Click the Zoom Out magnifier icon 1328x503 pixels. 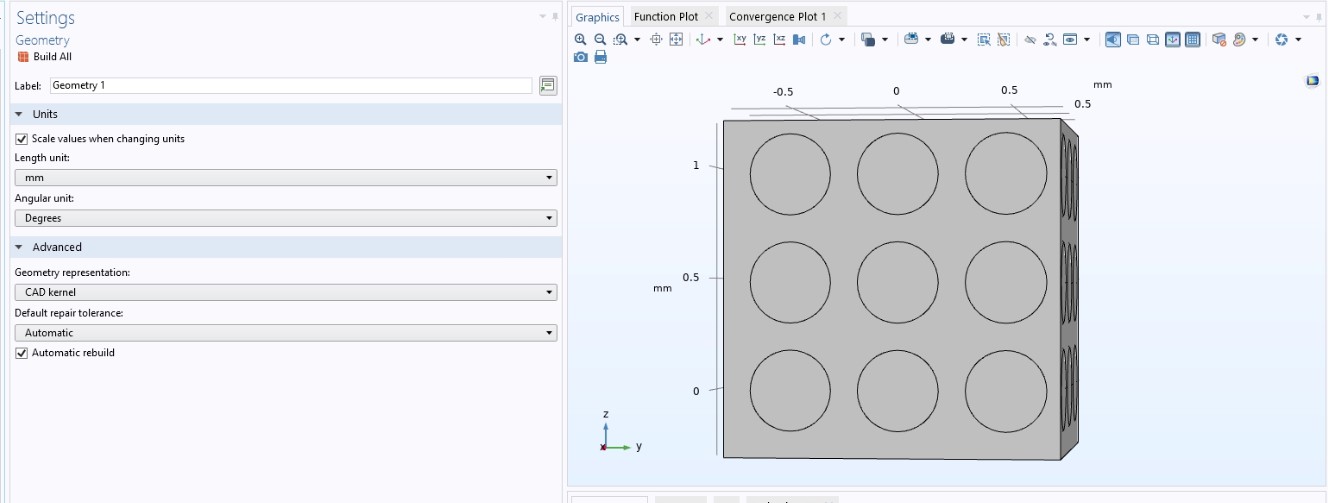pos(600,39)
